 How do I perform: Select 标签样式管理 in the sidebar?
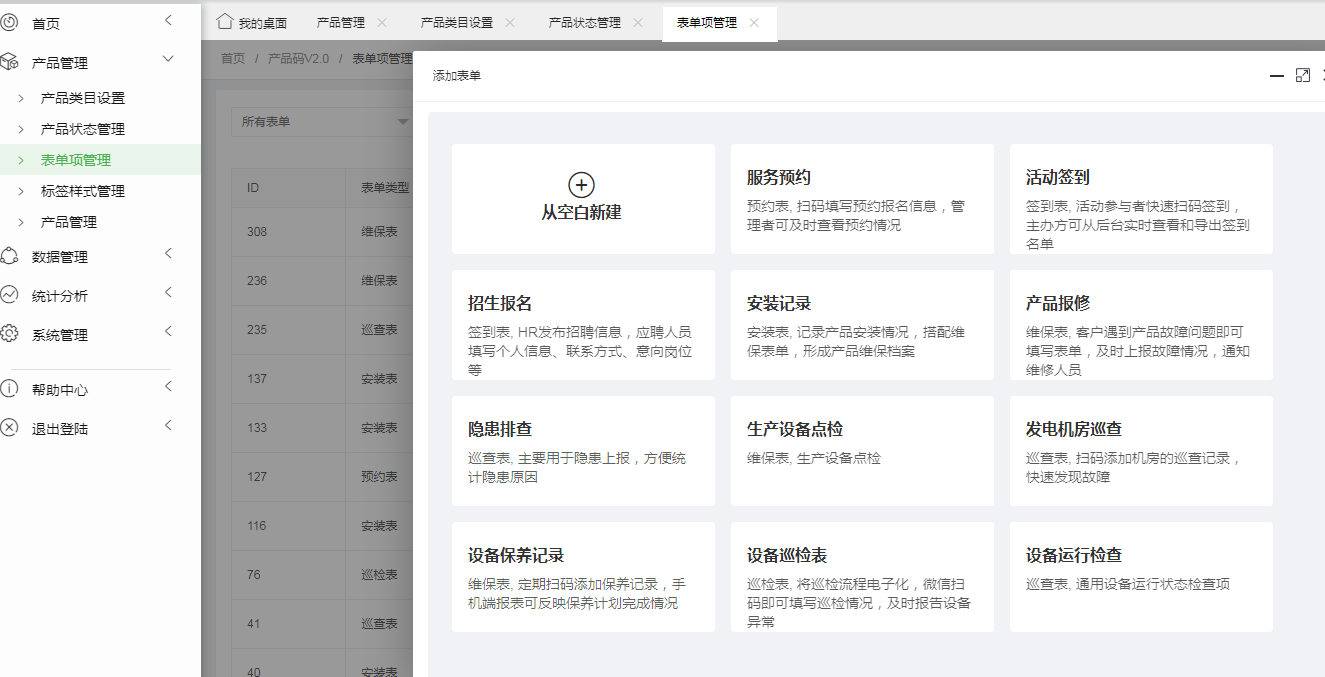(x=82, y=191)
